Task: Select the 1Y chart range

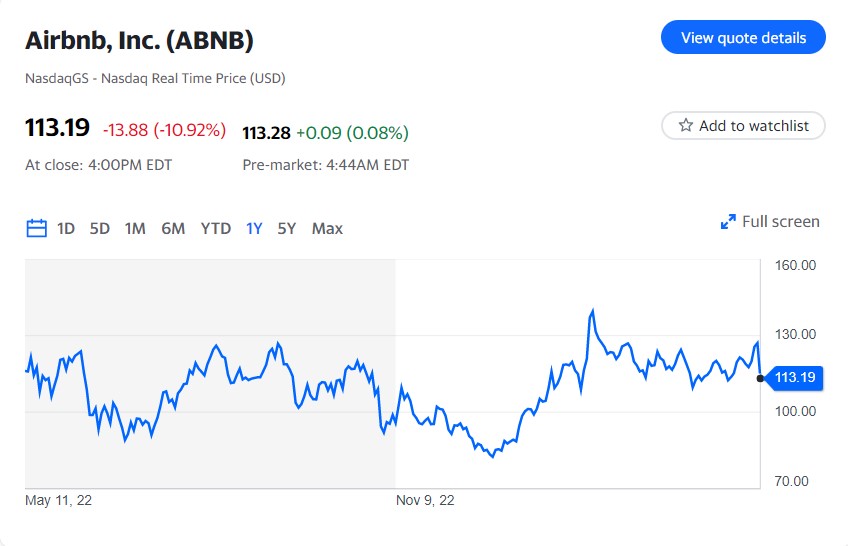Action: point(254,229)
